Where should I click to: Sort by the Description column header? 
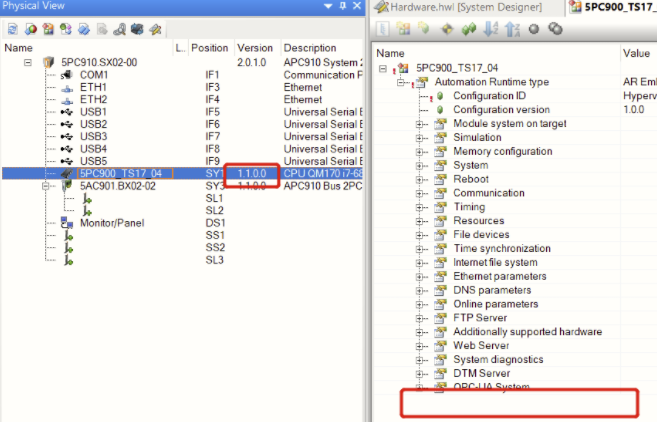tap(310, 48)
